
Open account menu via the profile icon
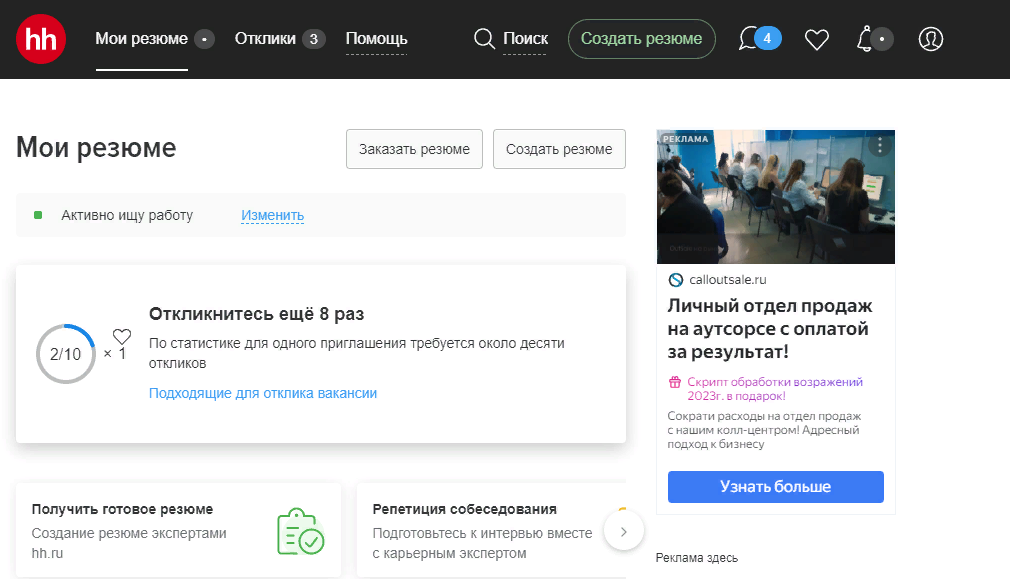click(930, 39)
